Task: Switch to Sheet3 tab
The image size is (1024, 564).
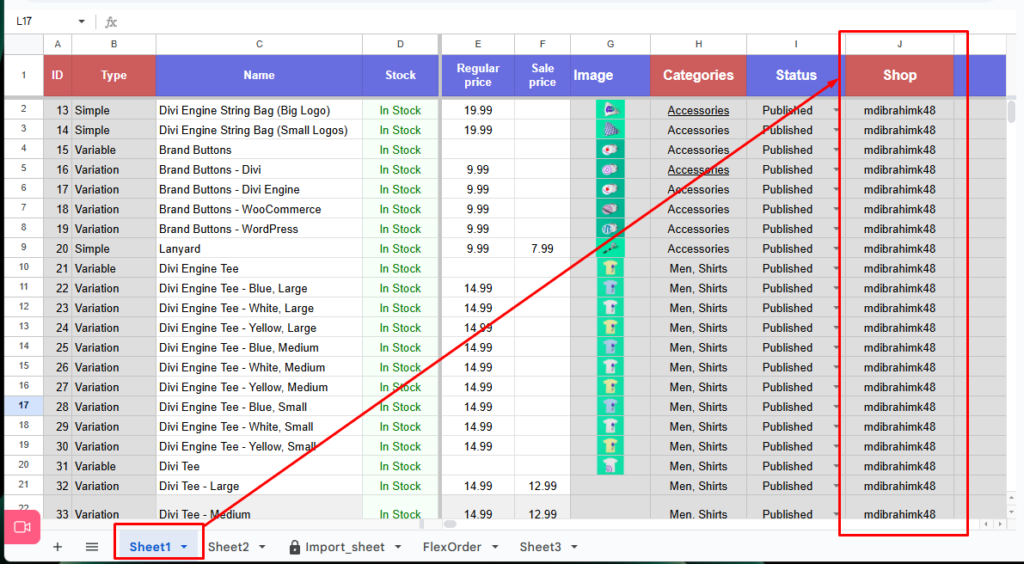Action: coord(540,547)
